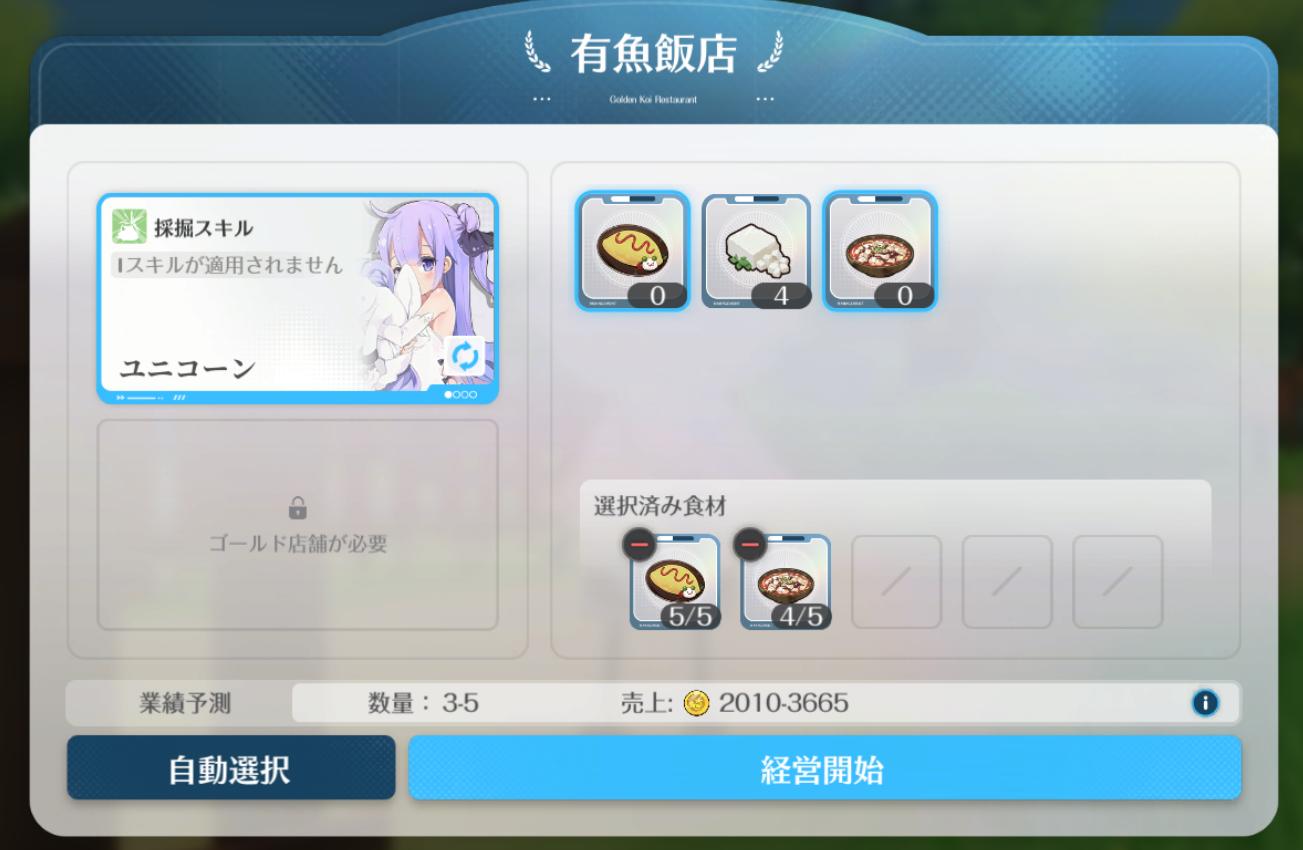Image resolution: width=1303 pixels, height=850 pixels.
Task: Swap character with the blue refresh icon
Action: 464,357
